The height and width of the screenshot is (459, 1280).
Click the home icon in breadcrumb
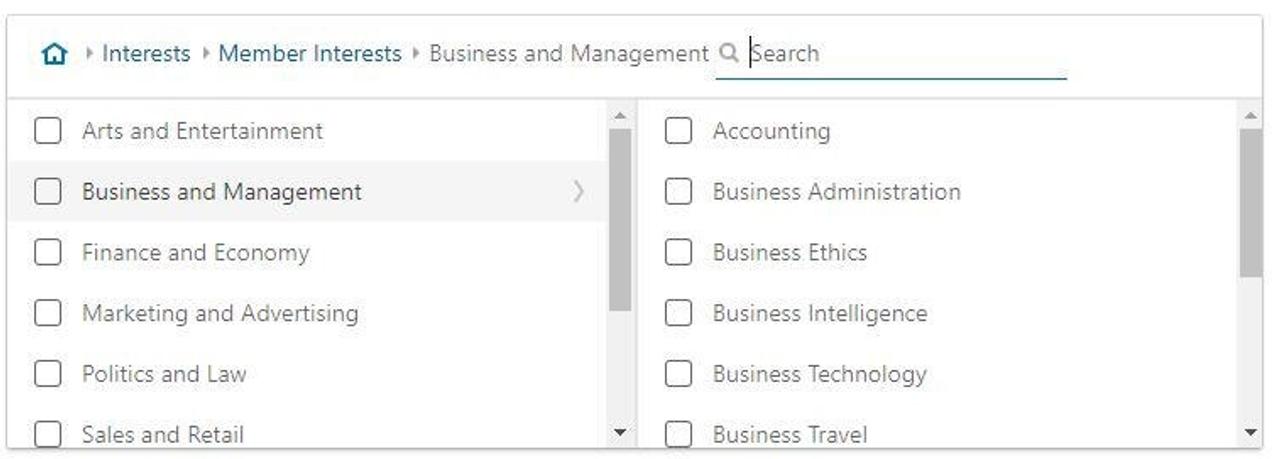pyautogui.click(x=54, y=54)
